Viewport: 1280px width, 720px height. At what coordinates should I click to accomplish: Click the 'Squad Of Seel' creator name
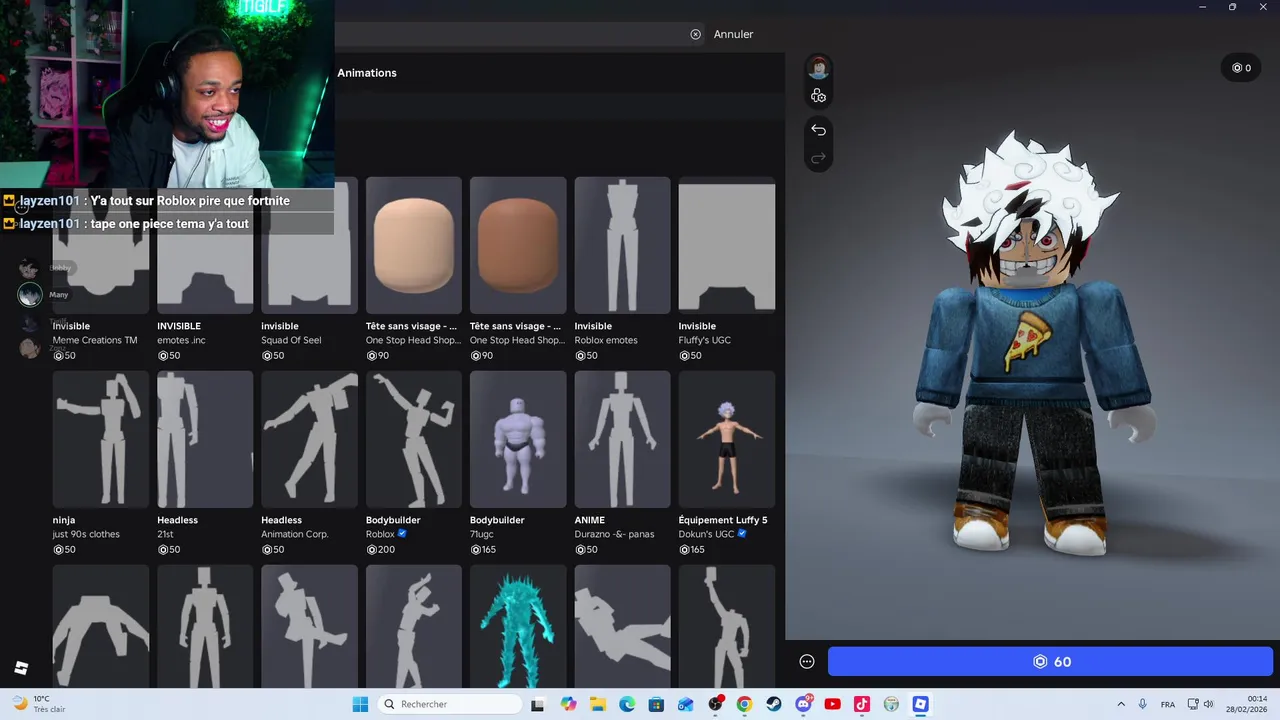tap(292, 340)
